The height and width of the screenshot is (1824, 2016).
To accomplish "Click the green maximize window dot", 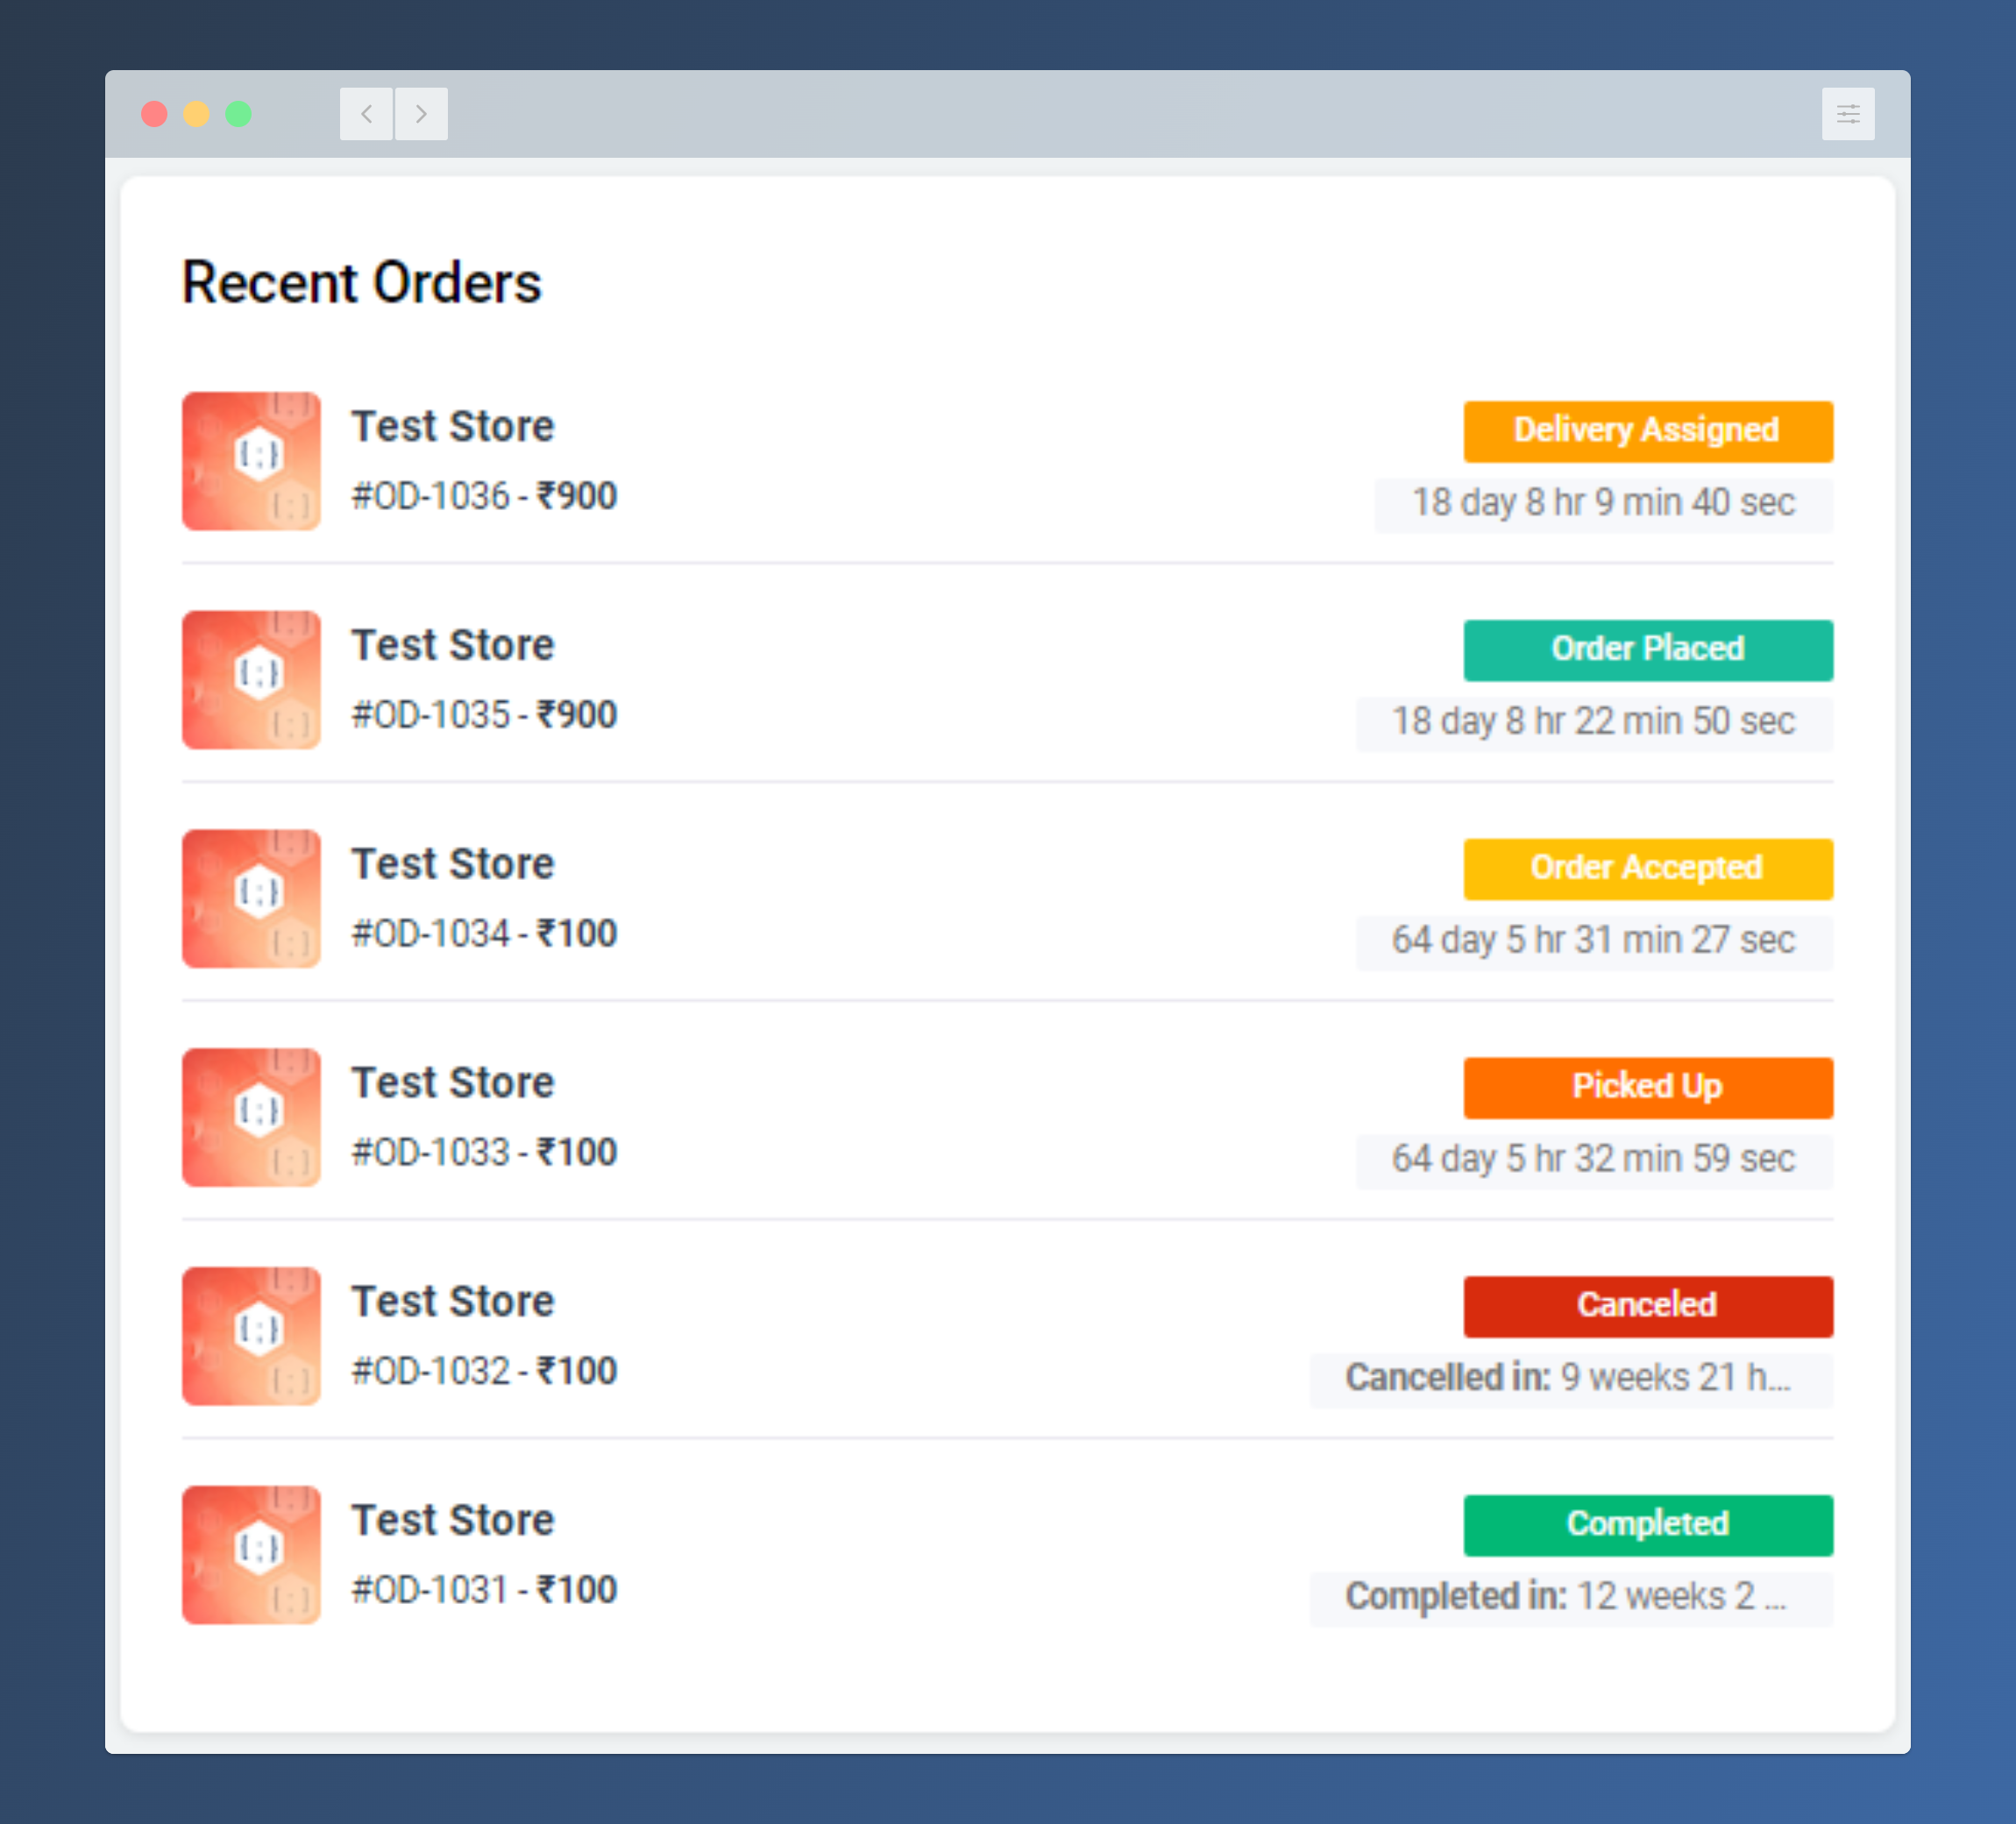I will tap(238, 114).
